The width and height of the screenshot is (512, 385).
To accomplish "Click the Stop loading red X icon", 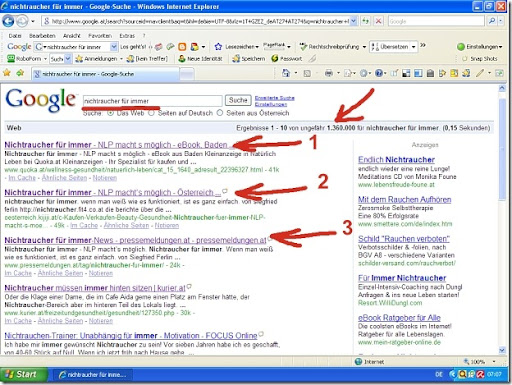I will [x=378, y=21].
